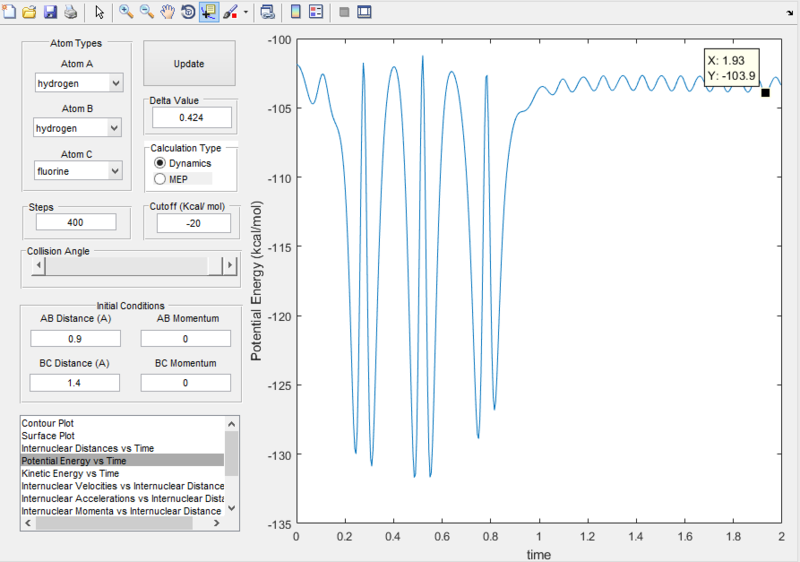Select Contour Plot from the list

pyautogui.click(x=48, y=423)
